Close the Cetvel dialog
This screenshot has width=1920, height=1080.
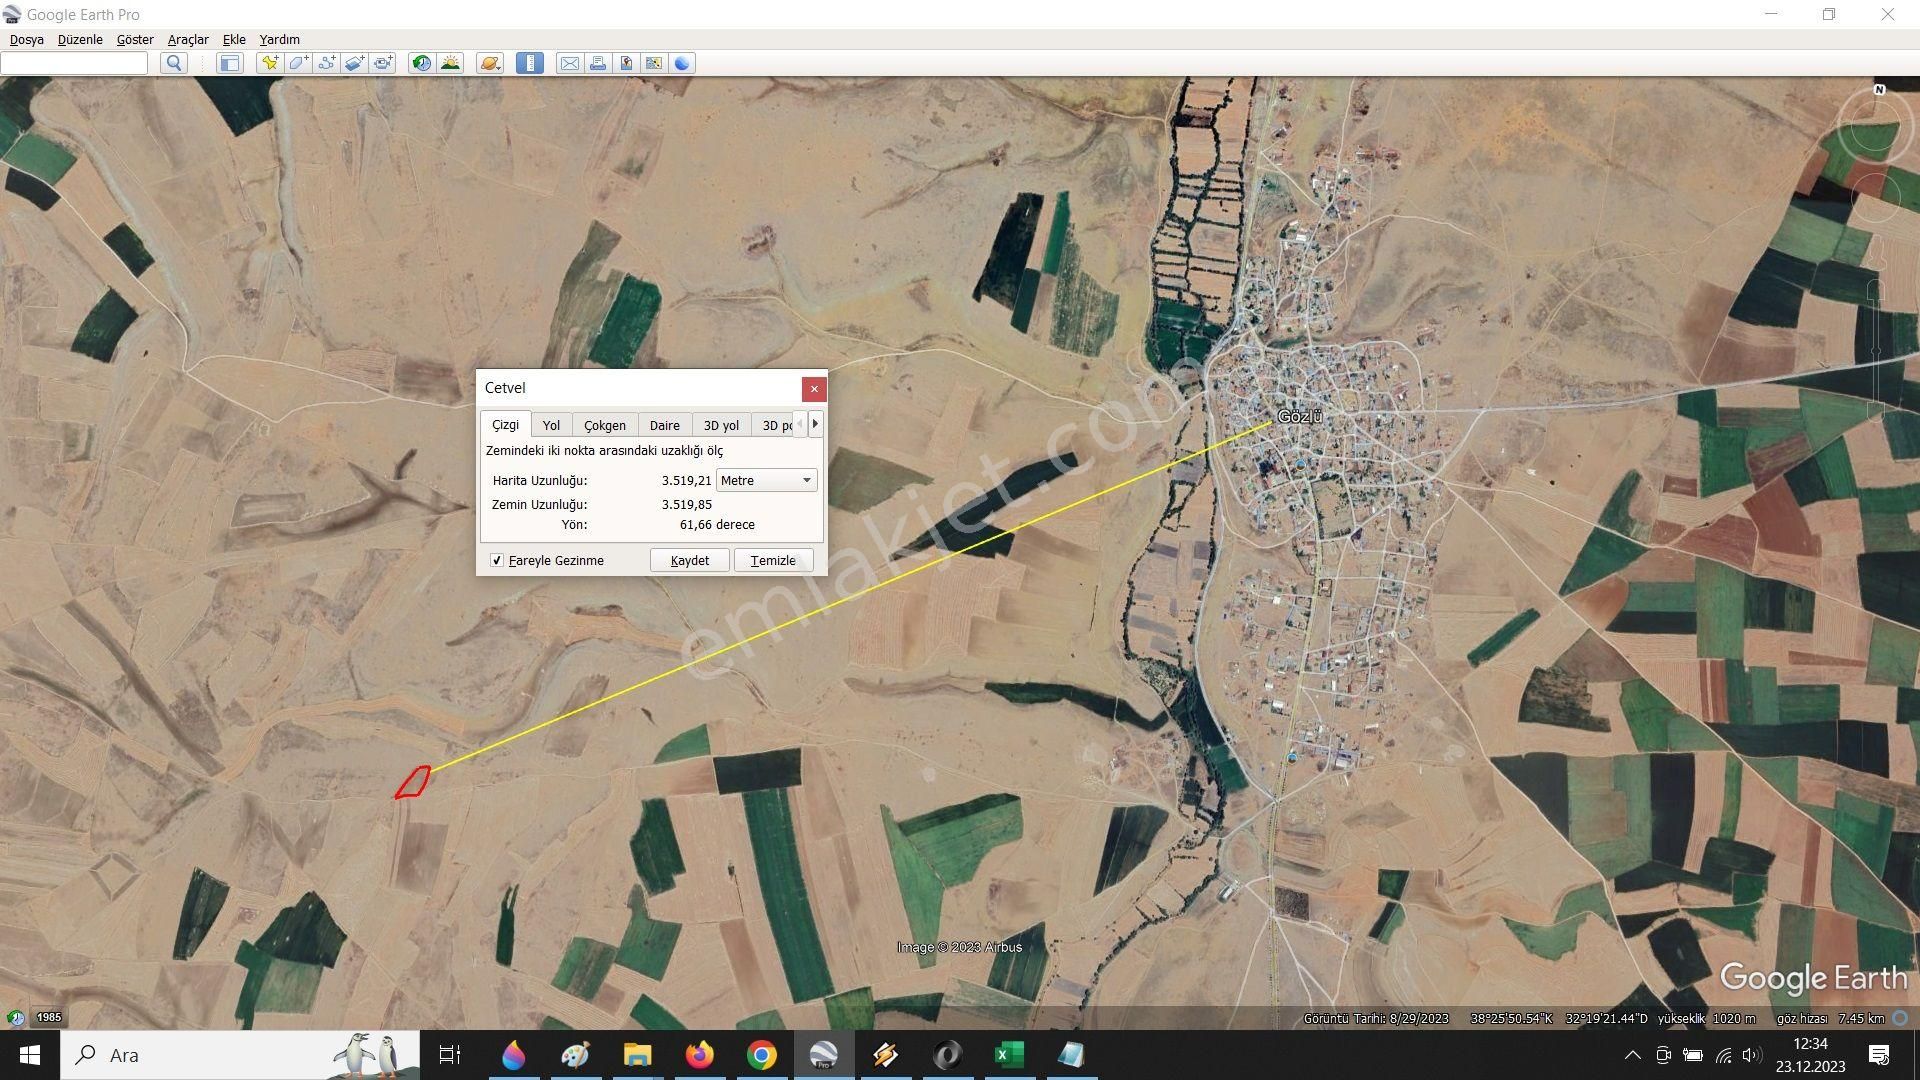coord(814,388)
